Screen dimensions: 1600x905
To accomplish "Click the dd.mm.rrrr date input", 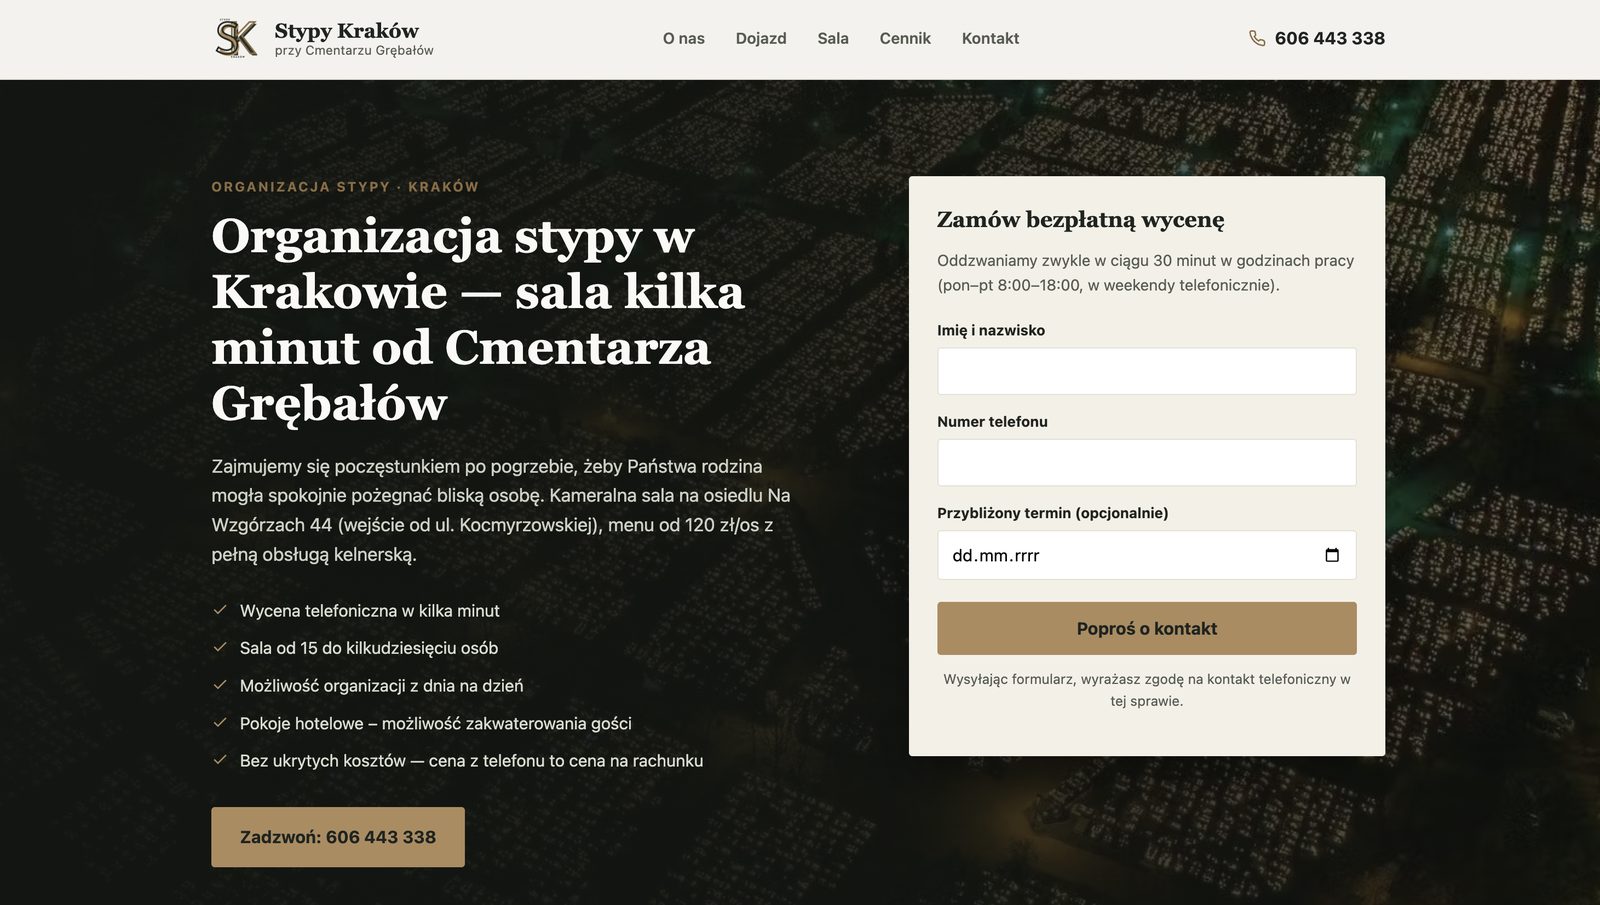I will coord(1147,555).
